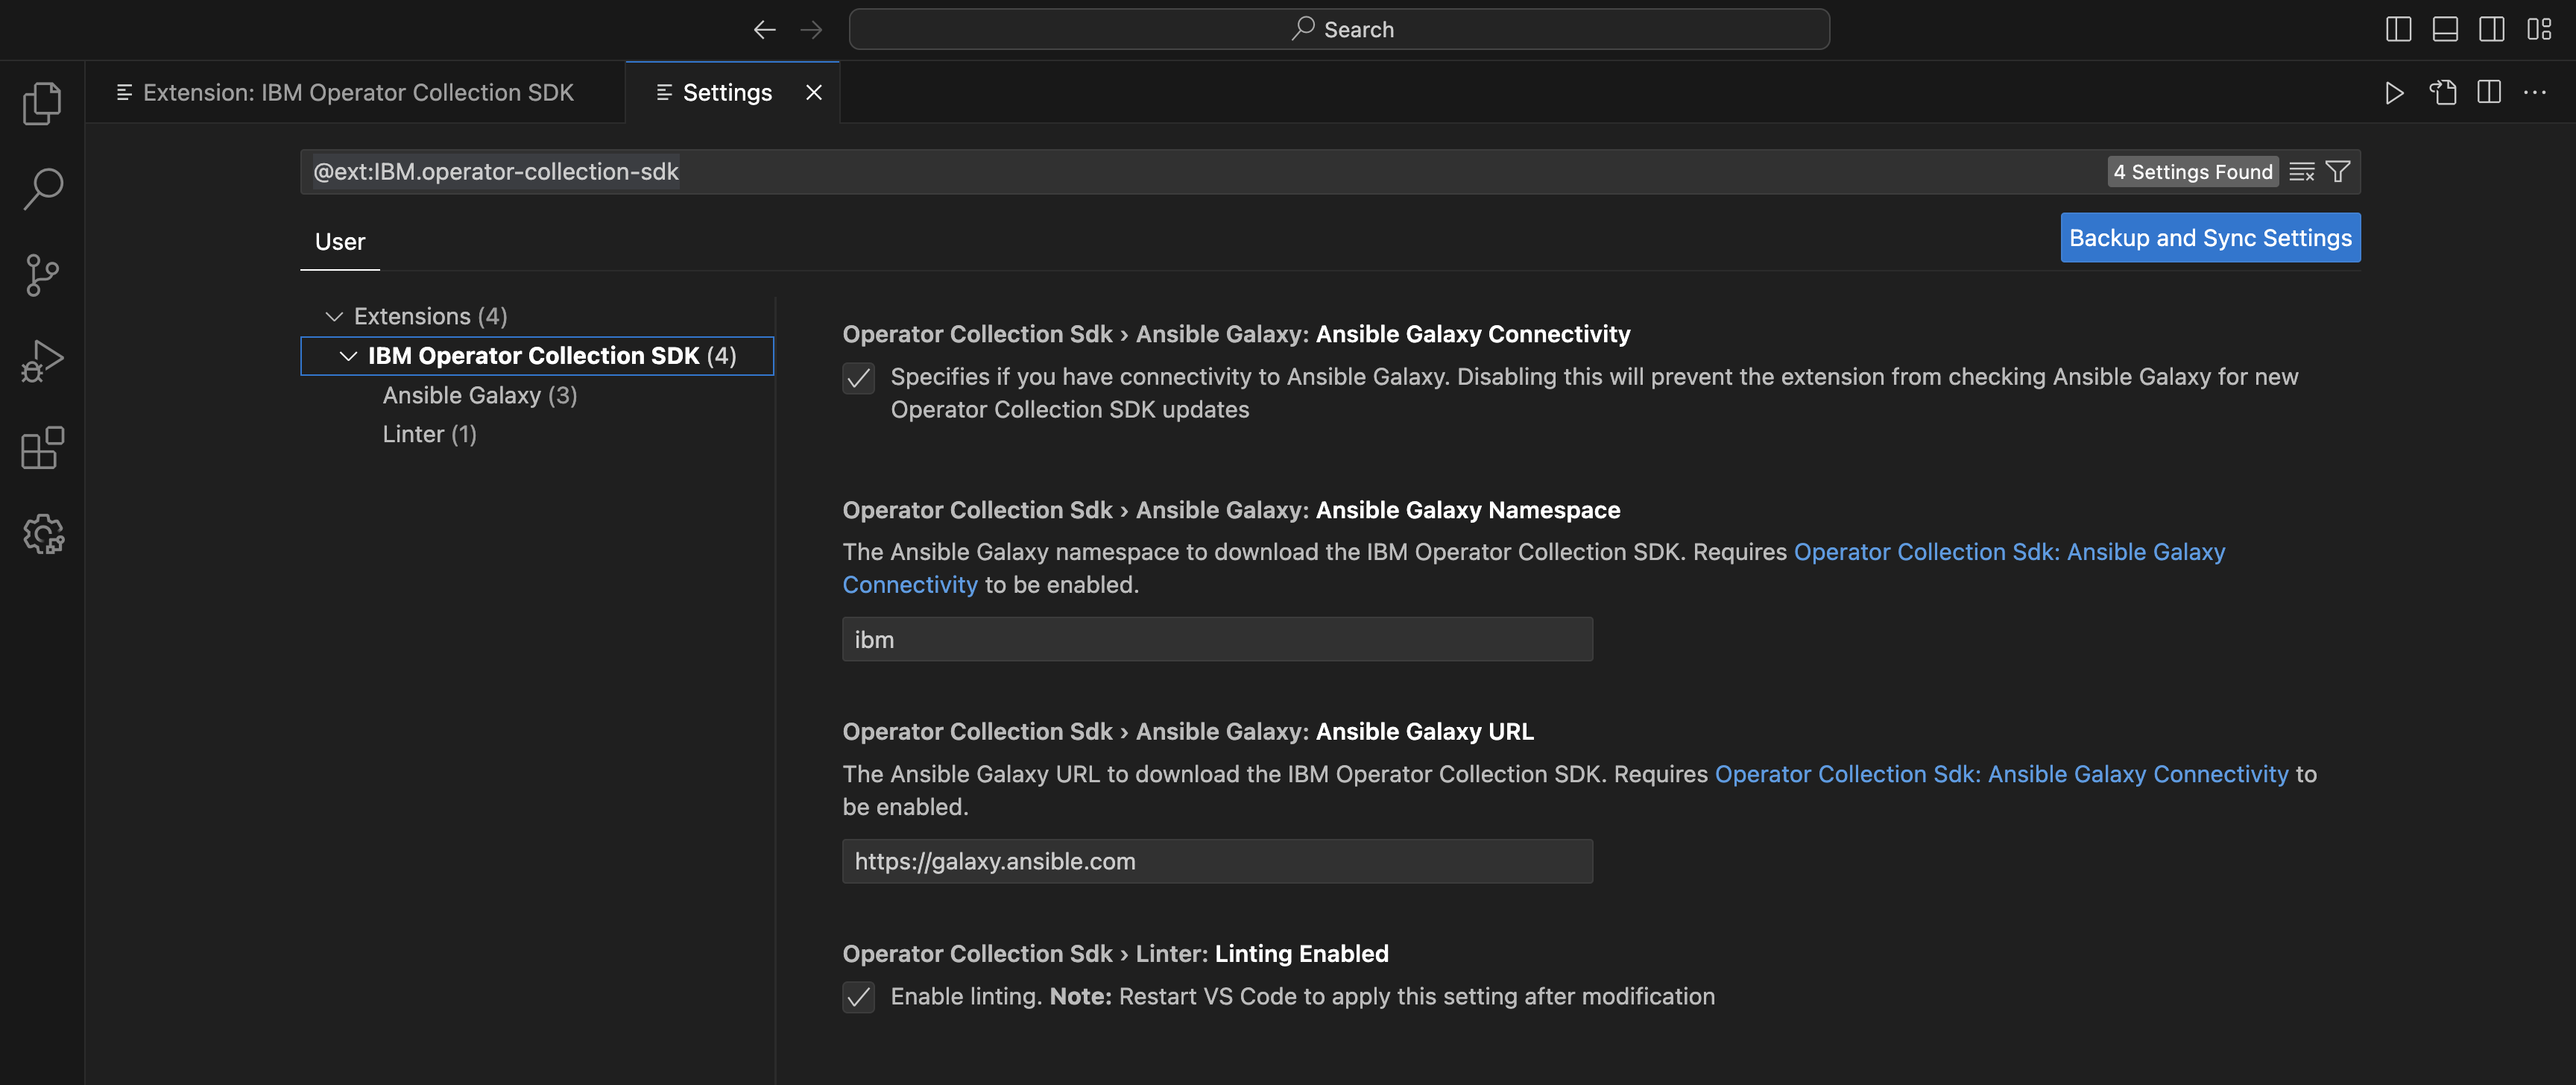Image resolution: width=2576 pixels, height=1085 pixels.
Task: Go forward with the right arrow
Action: pyautogui.click(x=811, y=30)
